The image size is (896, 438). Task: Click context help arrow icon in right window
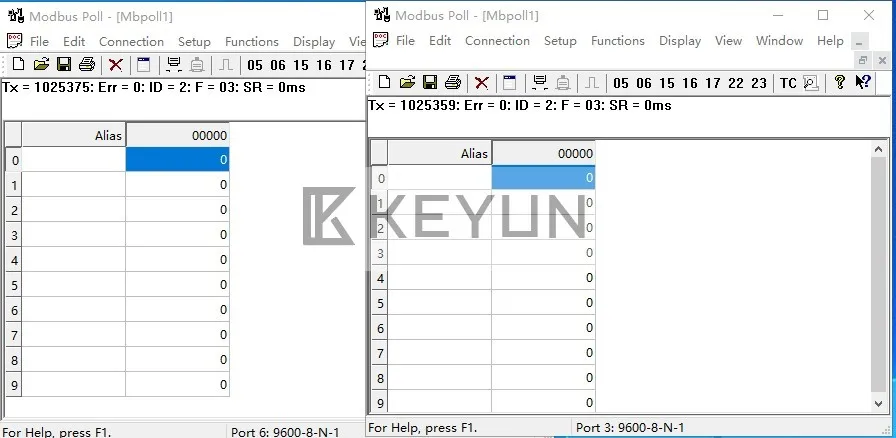point(862,82)
